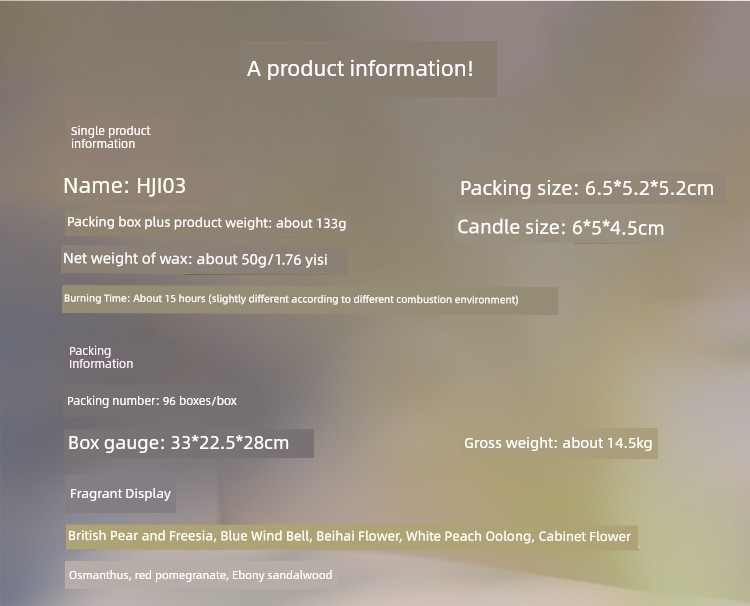Screen dimensions: 750x606
Task: Select the 'White Peach Oolong' fragrance name
Action: coord(468,536)
